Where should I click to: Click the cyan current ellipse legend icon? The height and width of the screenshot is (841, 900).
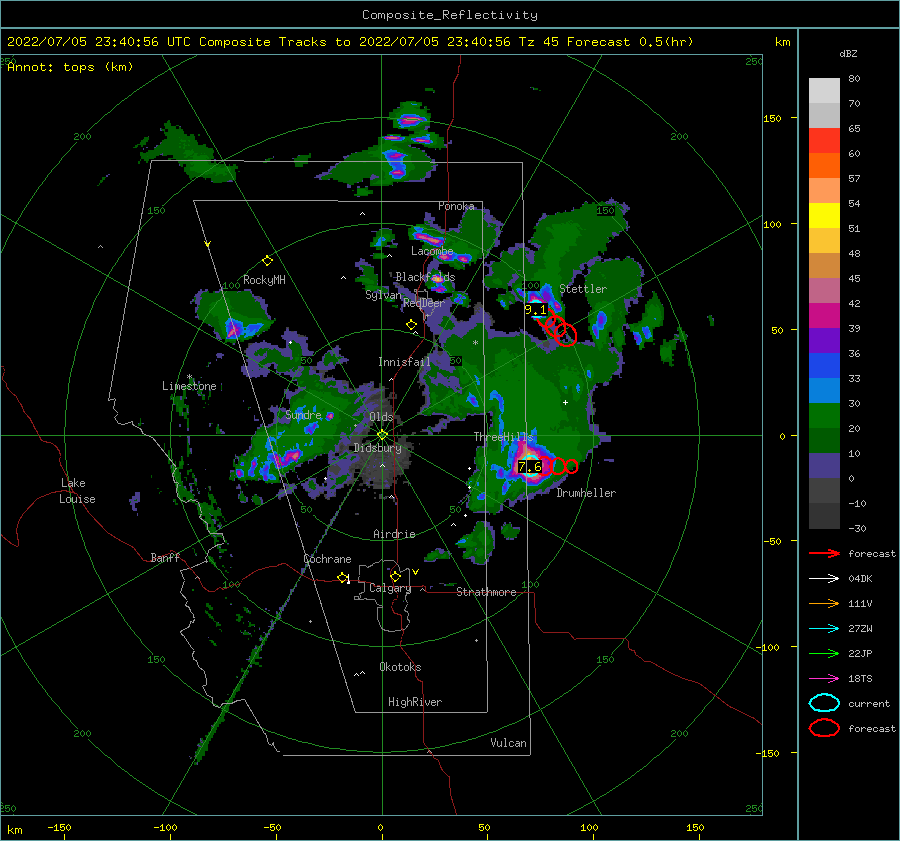point(824,703)
